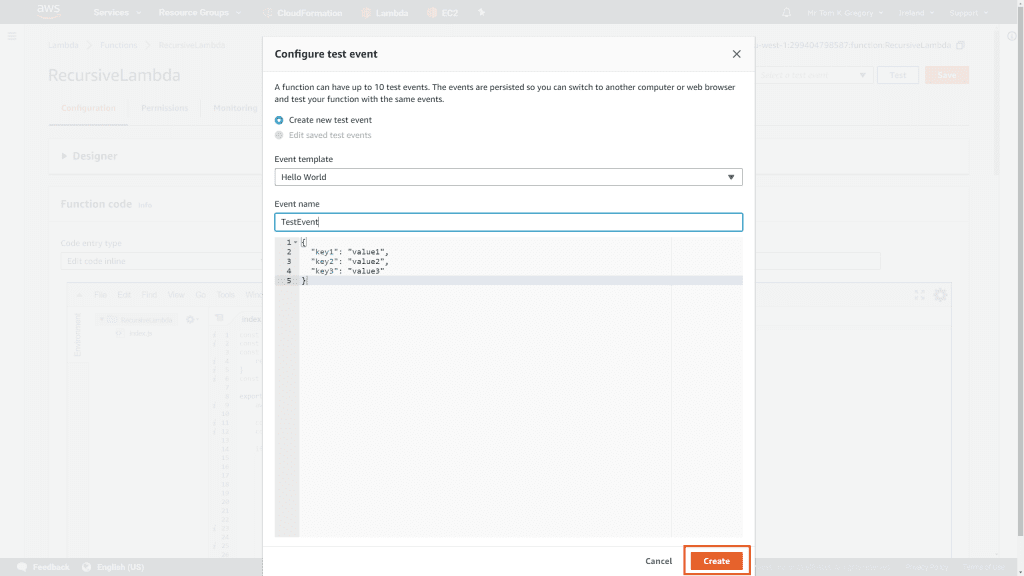This screenshot has height=576, width=1024.
Task: Expand the Services menu in navbar
Action: coord(116,13)
